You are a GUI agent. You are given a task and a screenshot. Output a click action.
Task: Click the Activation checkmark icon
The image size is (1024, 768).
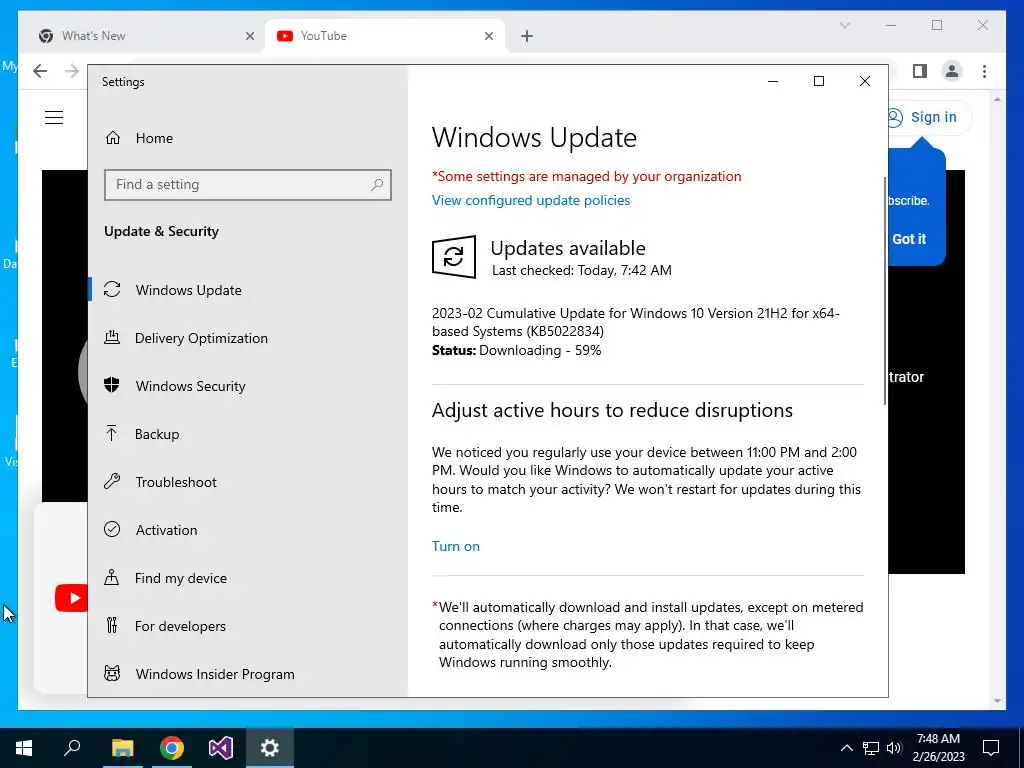(112, 529)
